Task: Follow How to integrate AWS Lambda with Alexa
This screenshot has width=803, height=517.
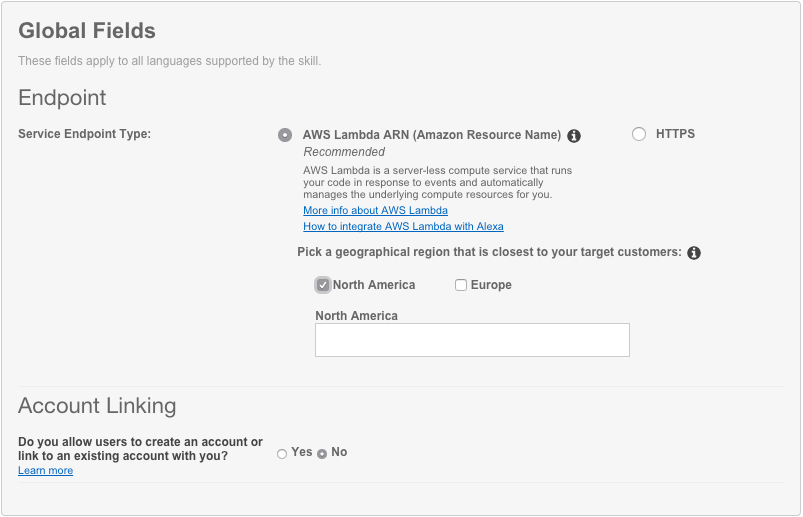Action: [403, 227]
